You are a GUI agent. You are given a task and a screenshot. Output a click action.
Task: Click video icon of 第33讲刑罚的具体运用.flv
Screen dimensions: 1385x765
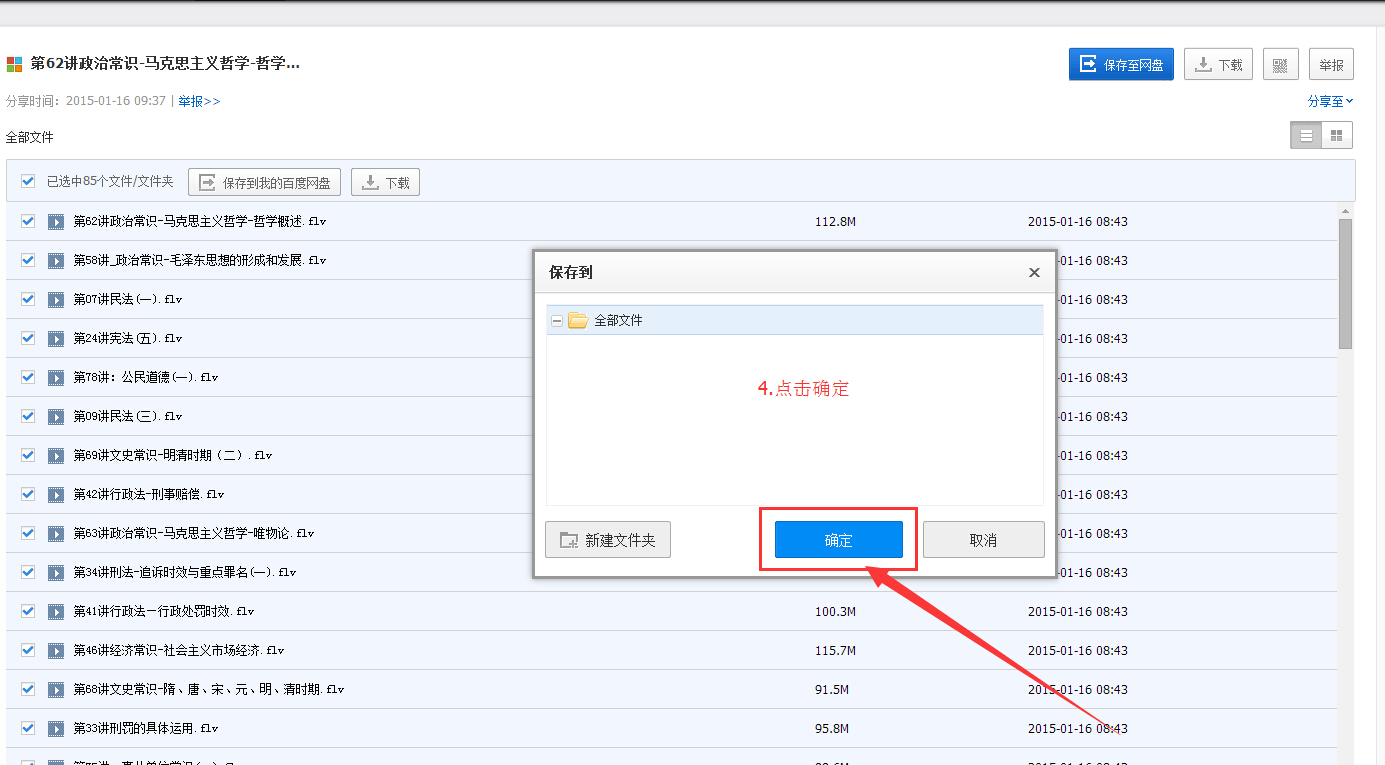click(x=56, y=728)
